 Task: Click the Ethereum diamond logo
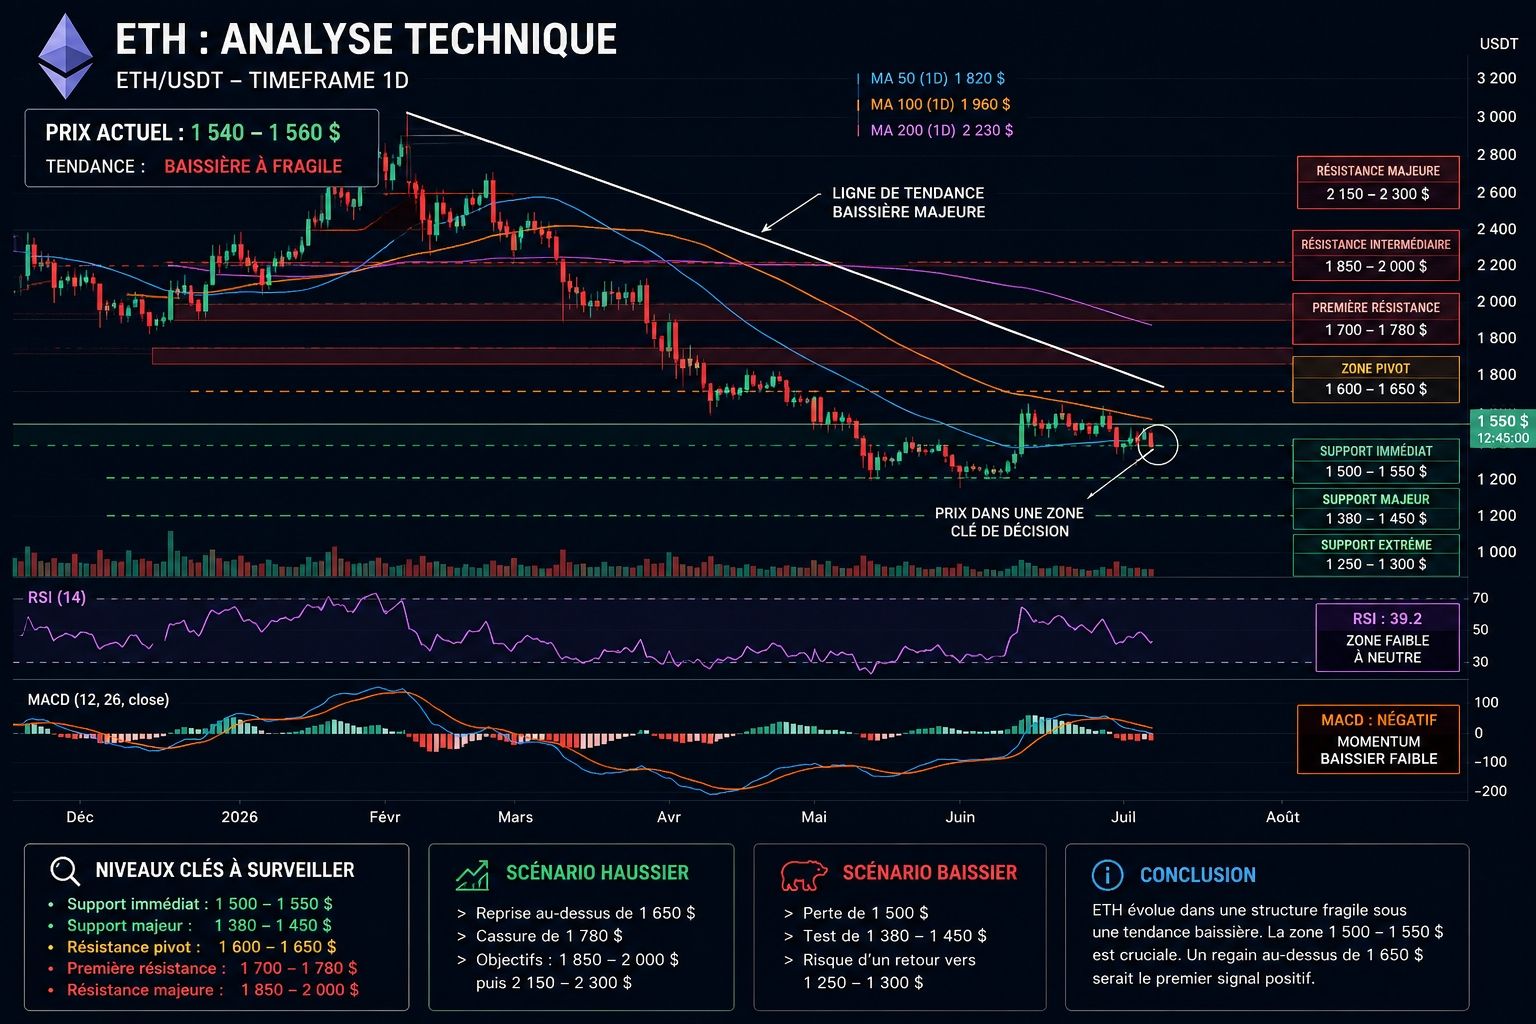click(x=66, y=56)
